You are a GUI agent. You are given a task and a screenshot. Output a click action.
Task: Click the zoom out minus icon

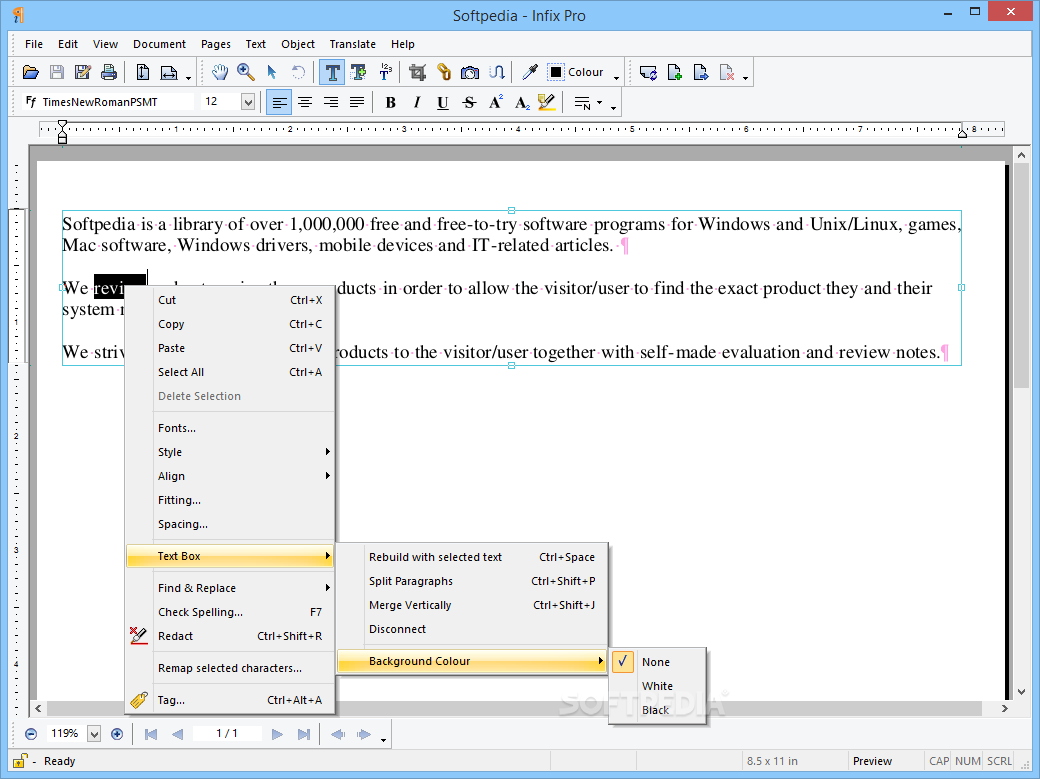coord(31,734)
